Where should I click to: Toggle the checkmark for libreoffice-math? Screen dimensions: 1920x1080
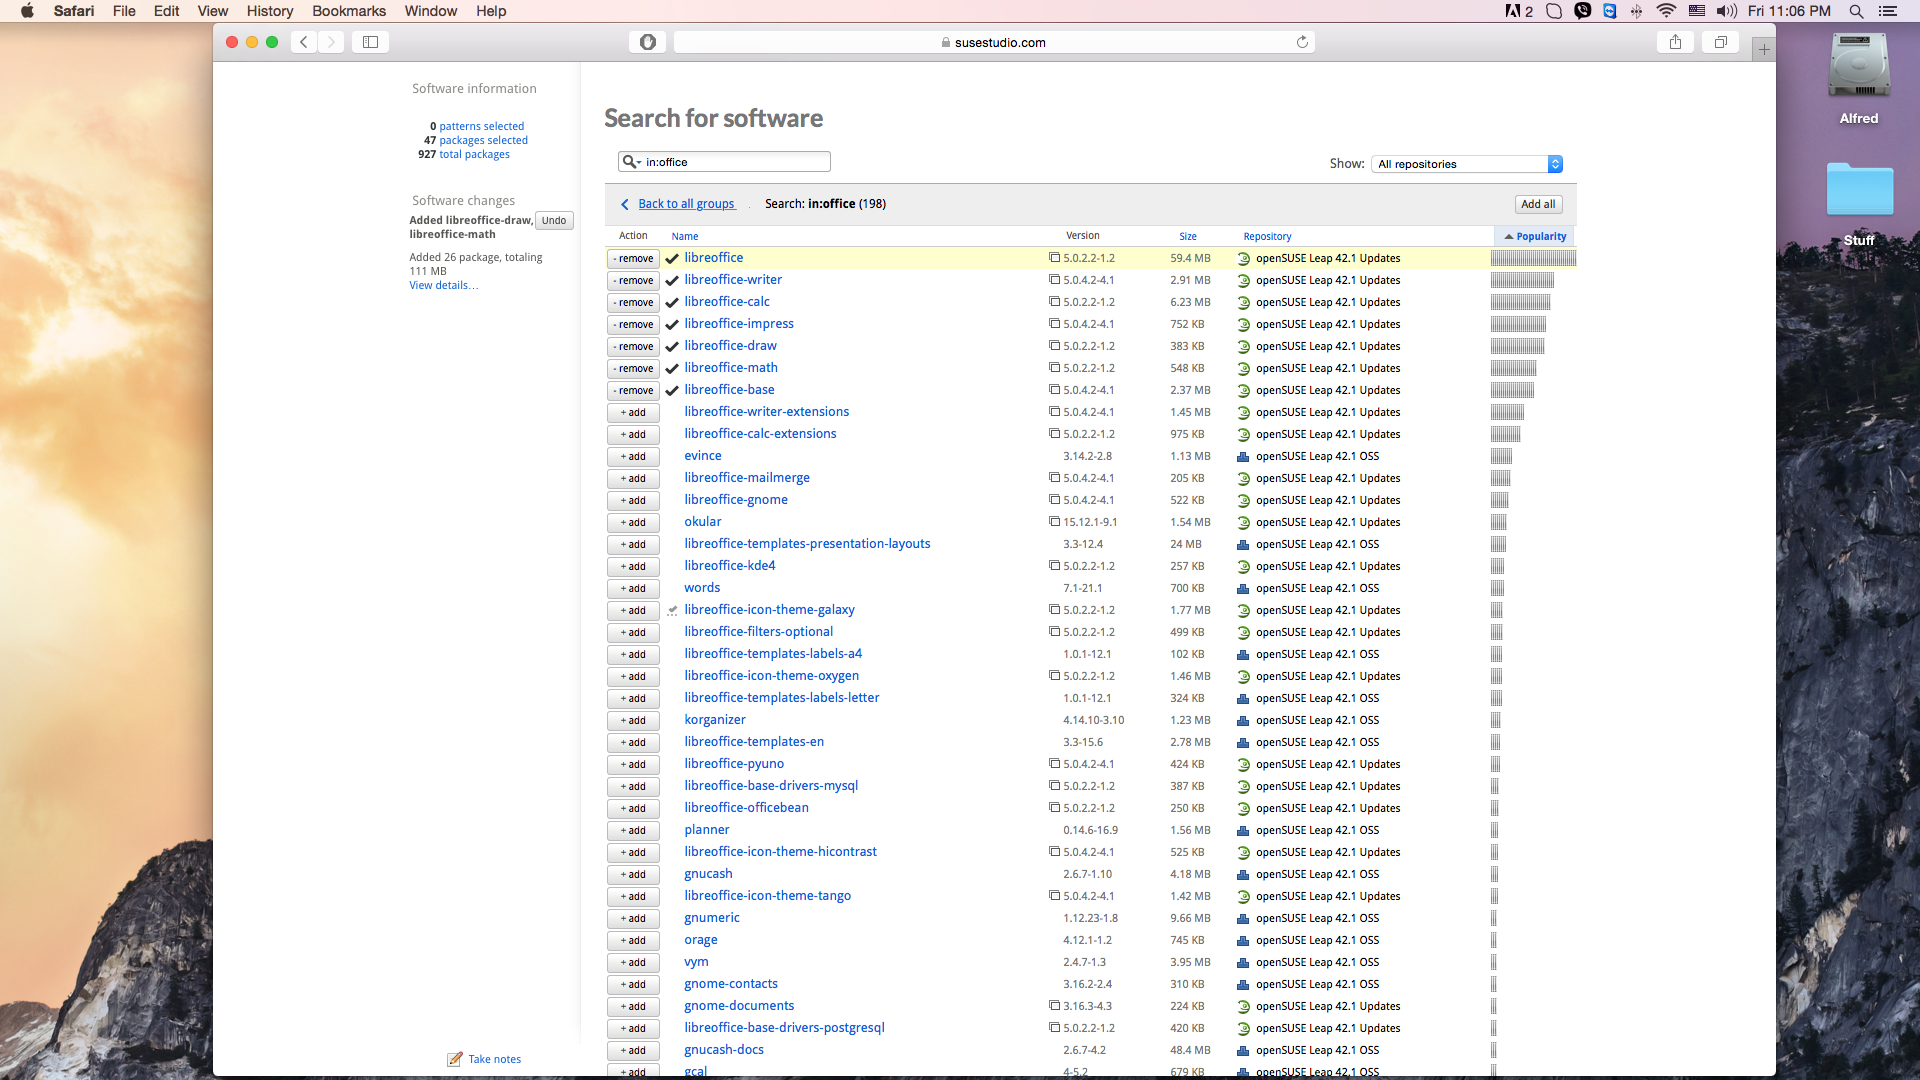coord(672,368)
